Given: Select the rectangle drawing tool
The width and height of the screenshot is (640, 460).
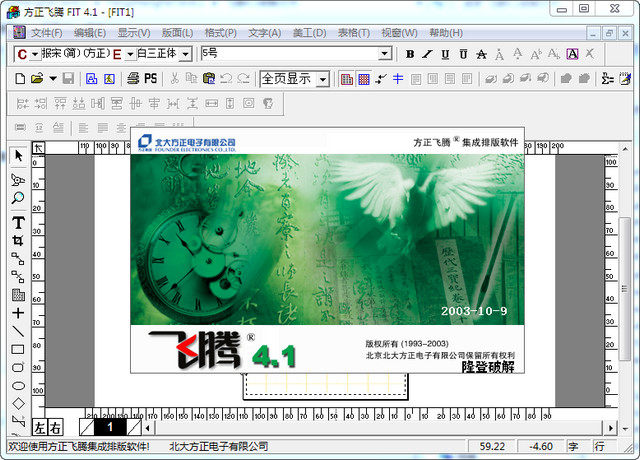Looking at the screenshot, I should [18, 349].
